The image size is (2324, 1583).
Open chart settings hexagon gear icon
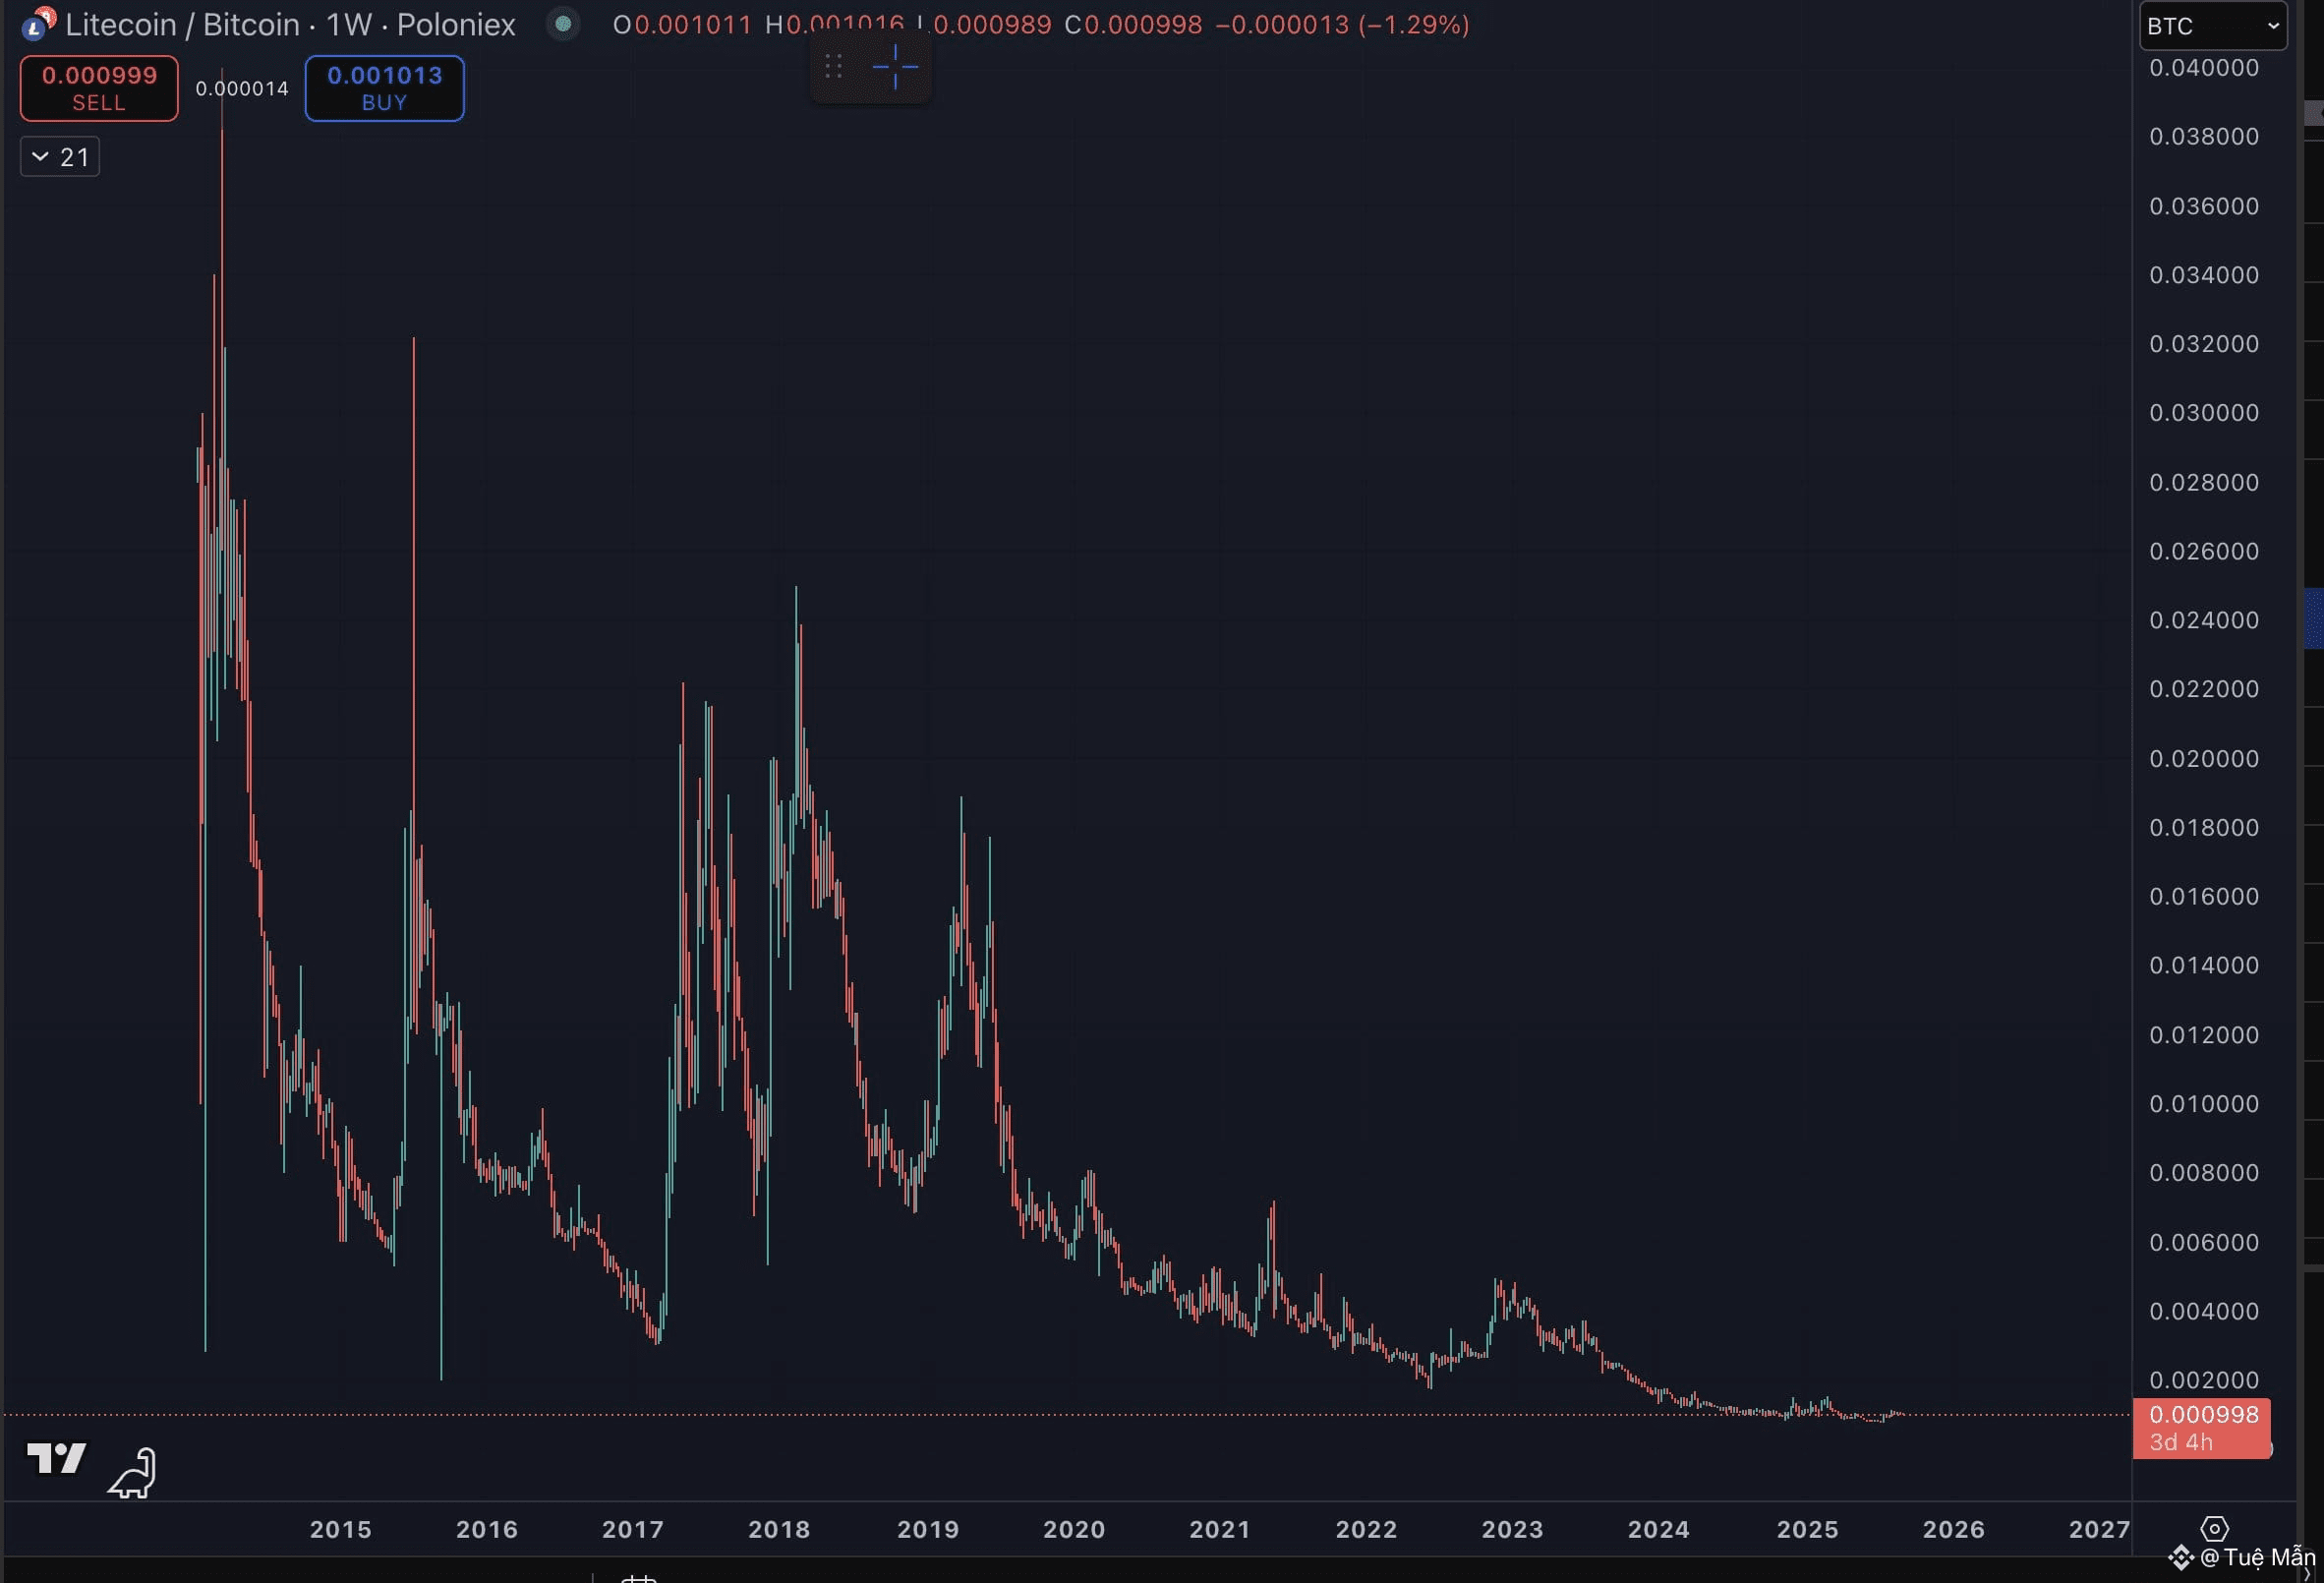[2214, 1529]
